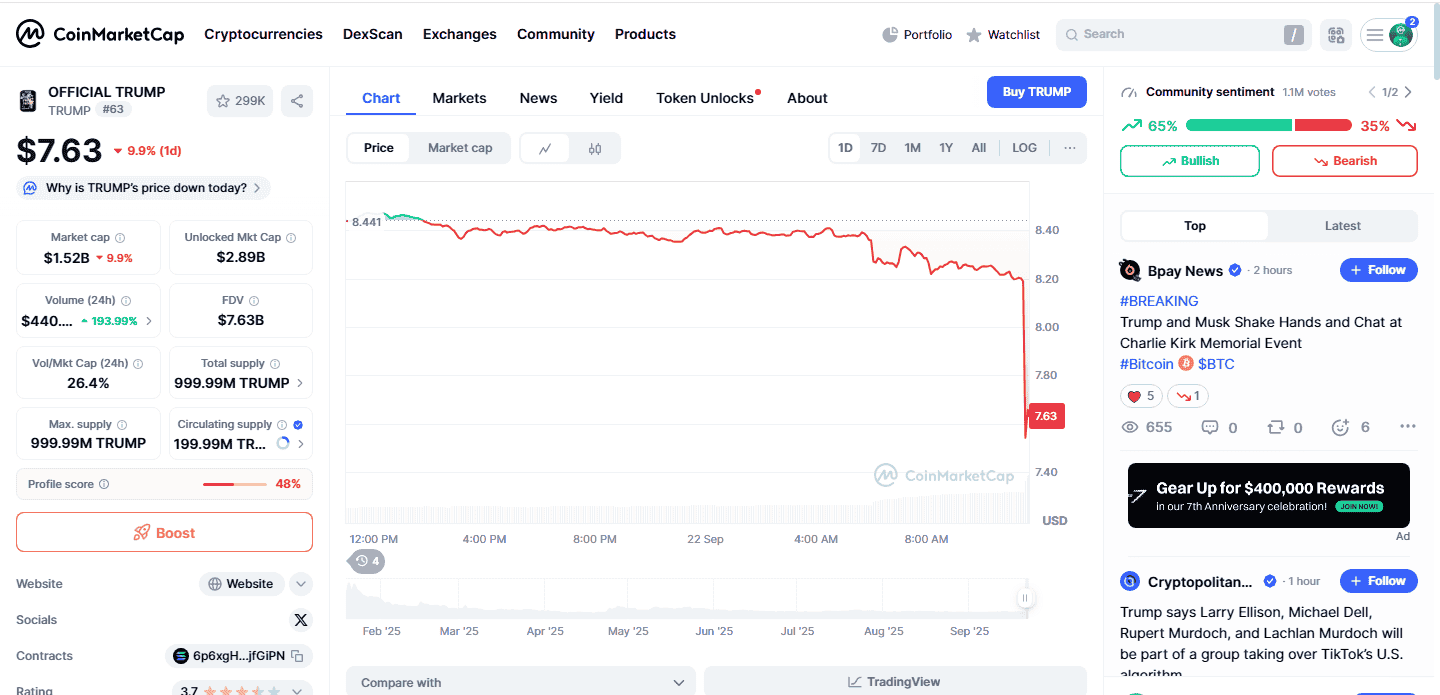Click the Search input field
The width and height of the screenshot is (1440, 695).
[1184, 35]
